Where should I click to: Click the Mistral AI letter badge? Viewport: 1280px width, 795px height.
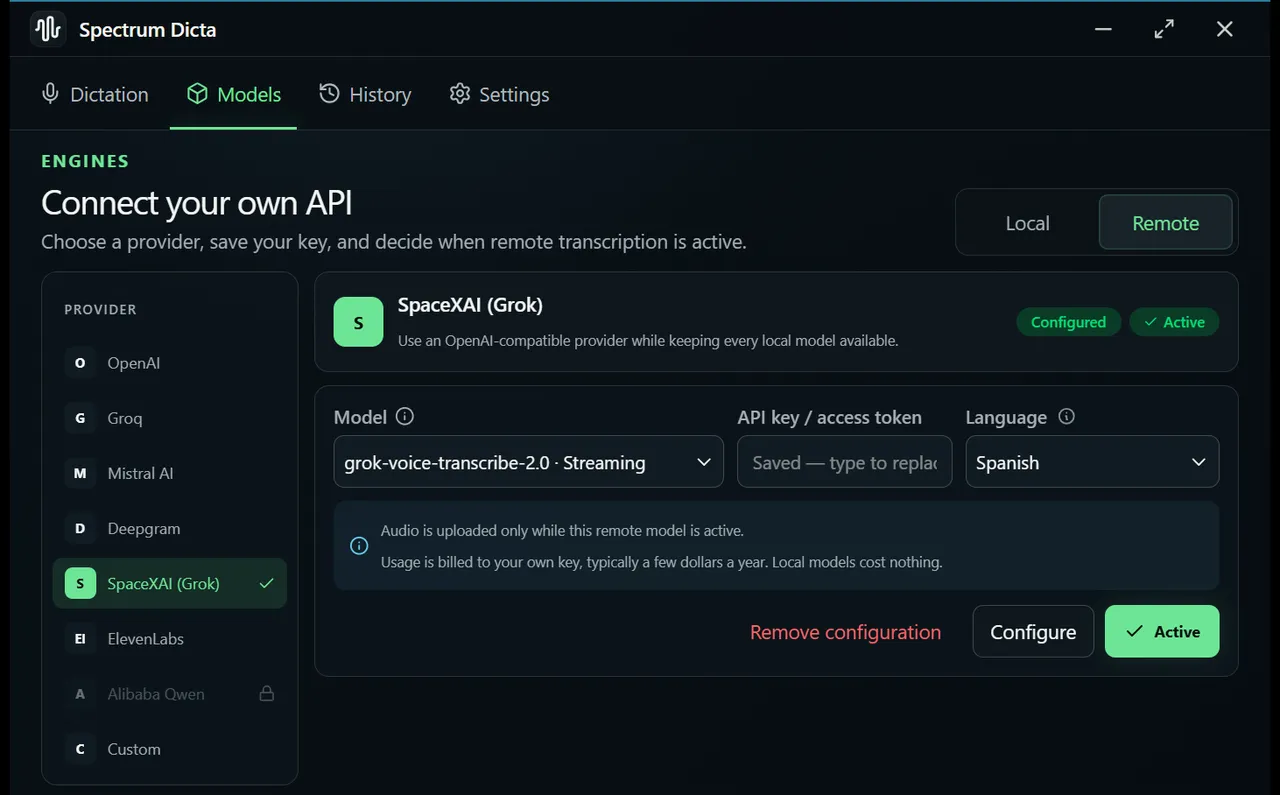pos(80,473)
